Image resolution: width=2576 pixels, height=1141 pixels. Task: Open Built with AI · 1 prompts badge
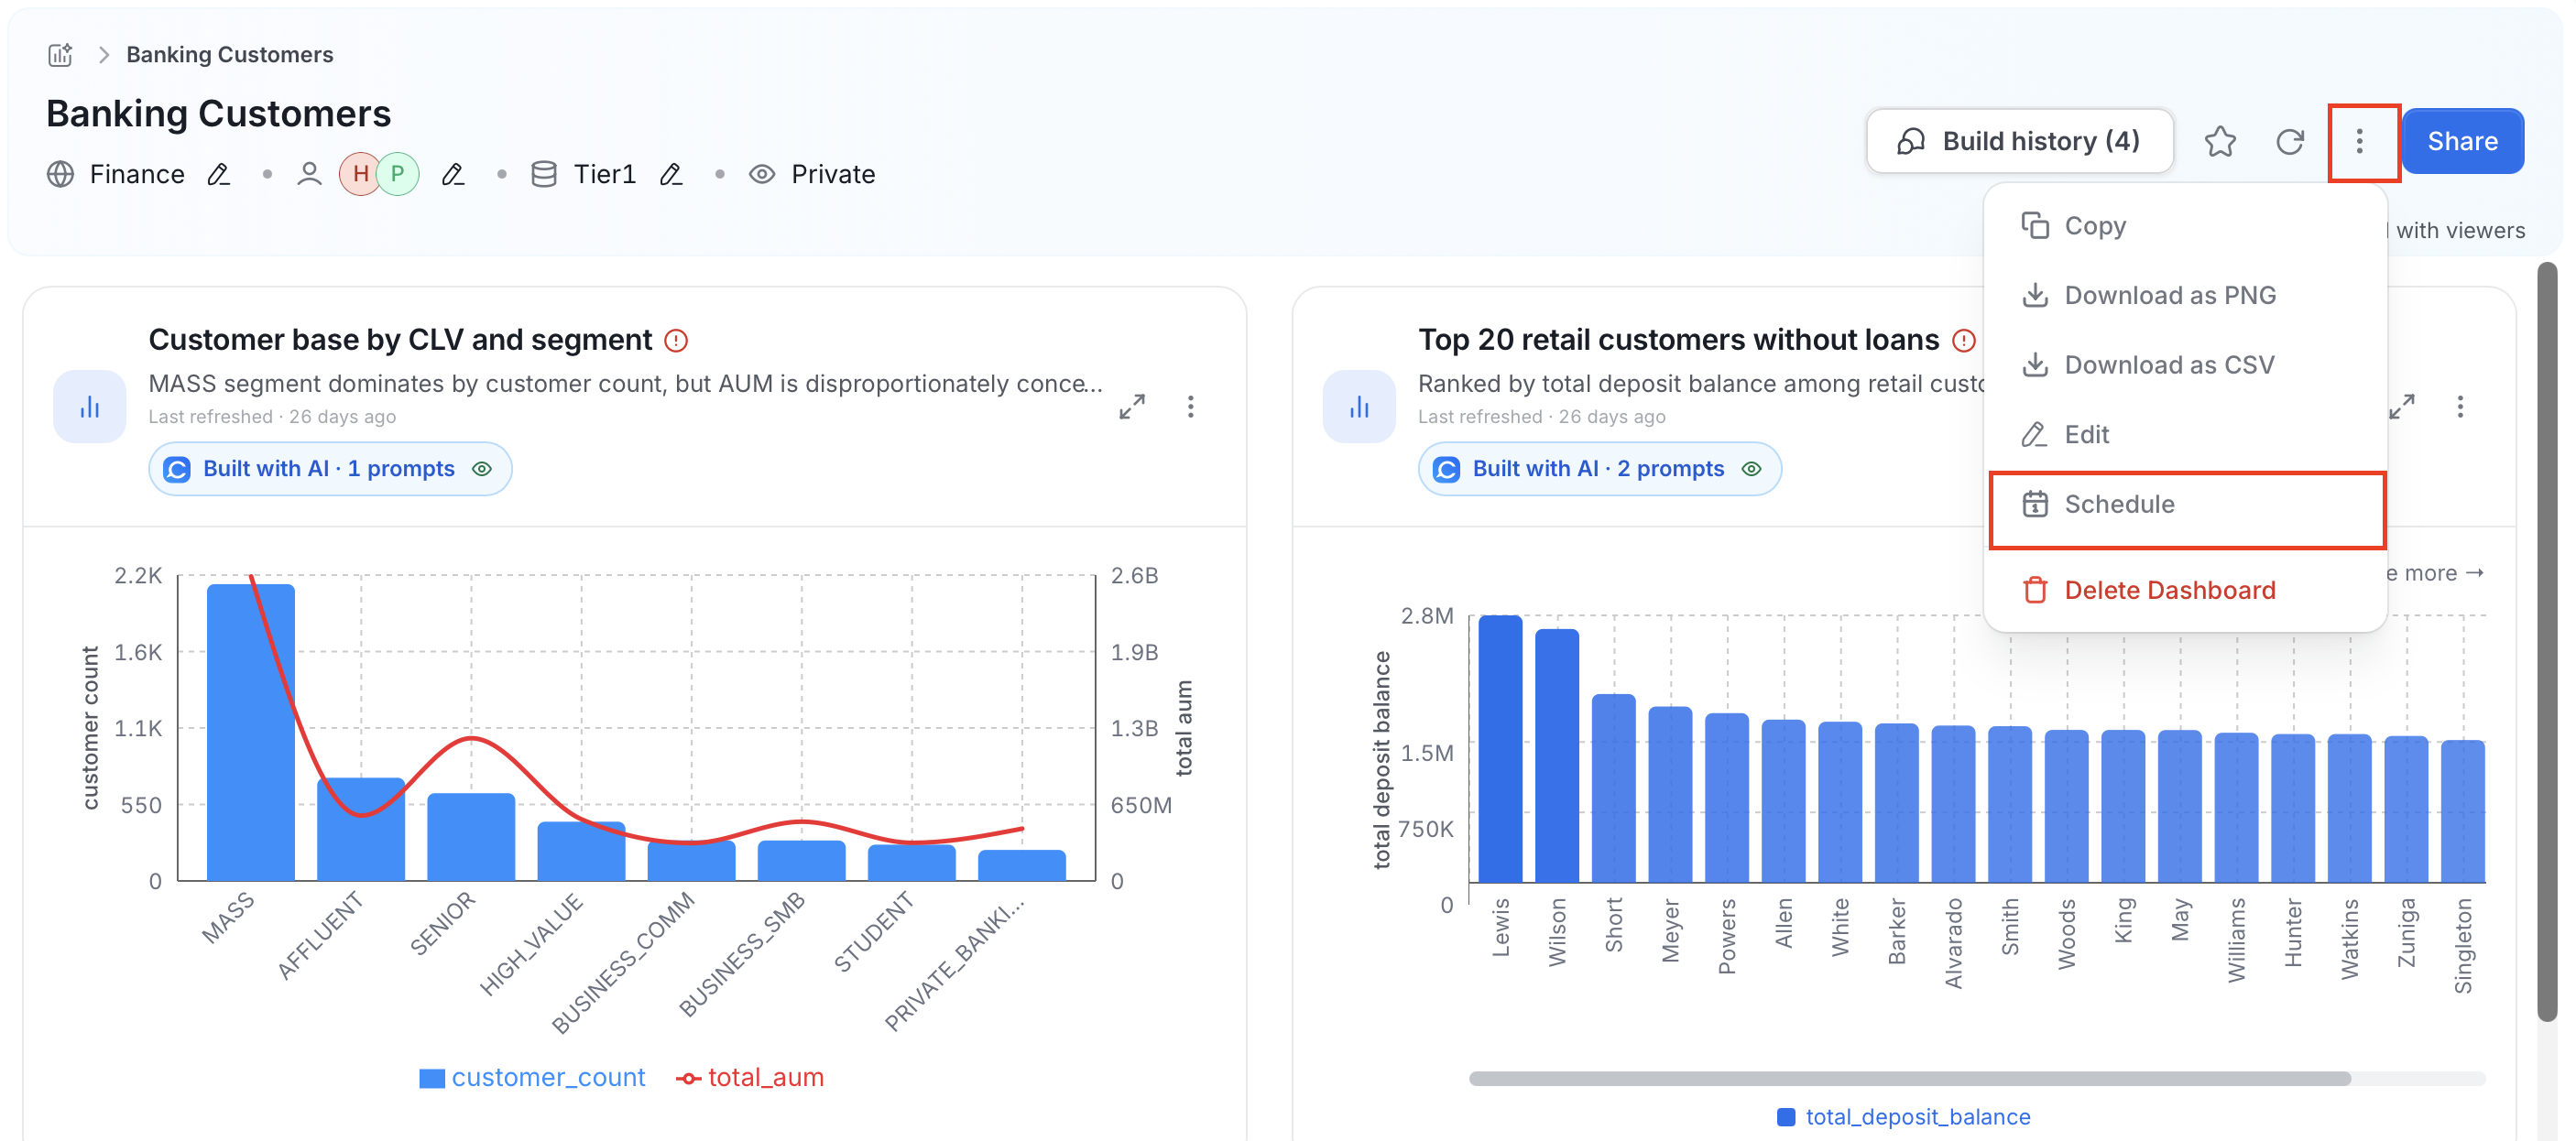(x=330, y=469)
